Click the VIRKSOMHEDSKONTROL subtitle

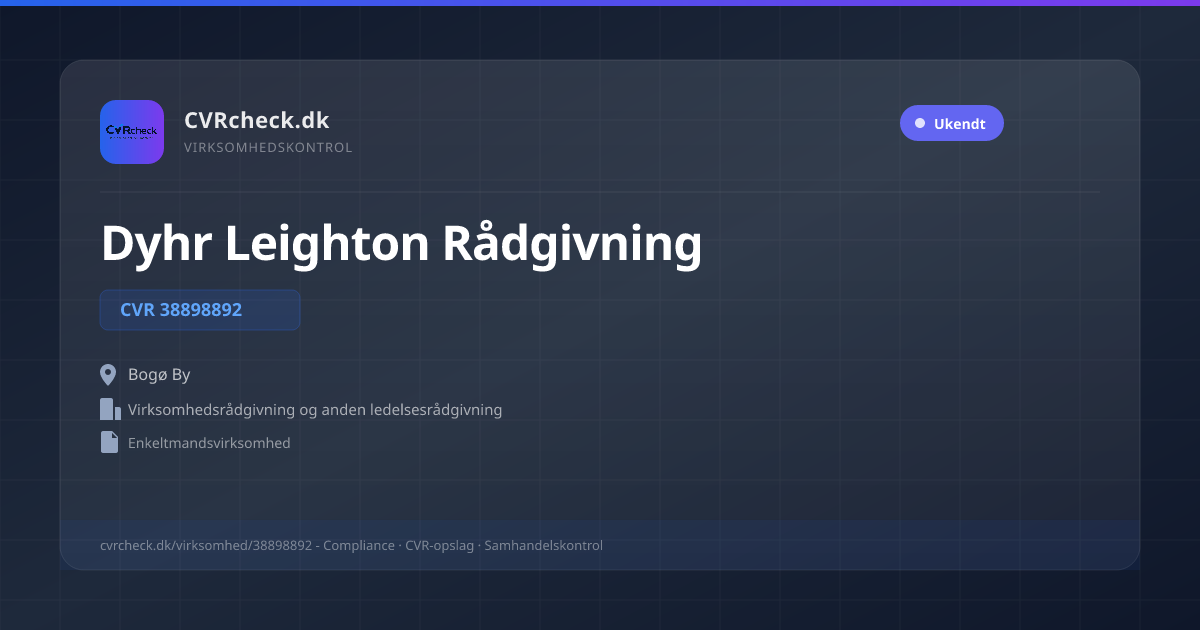tap(268, 148)
